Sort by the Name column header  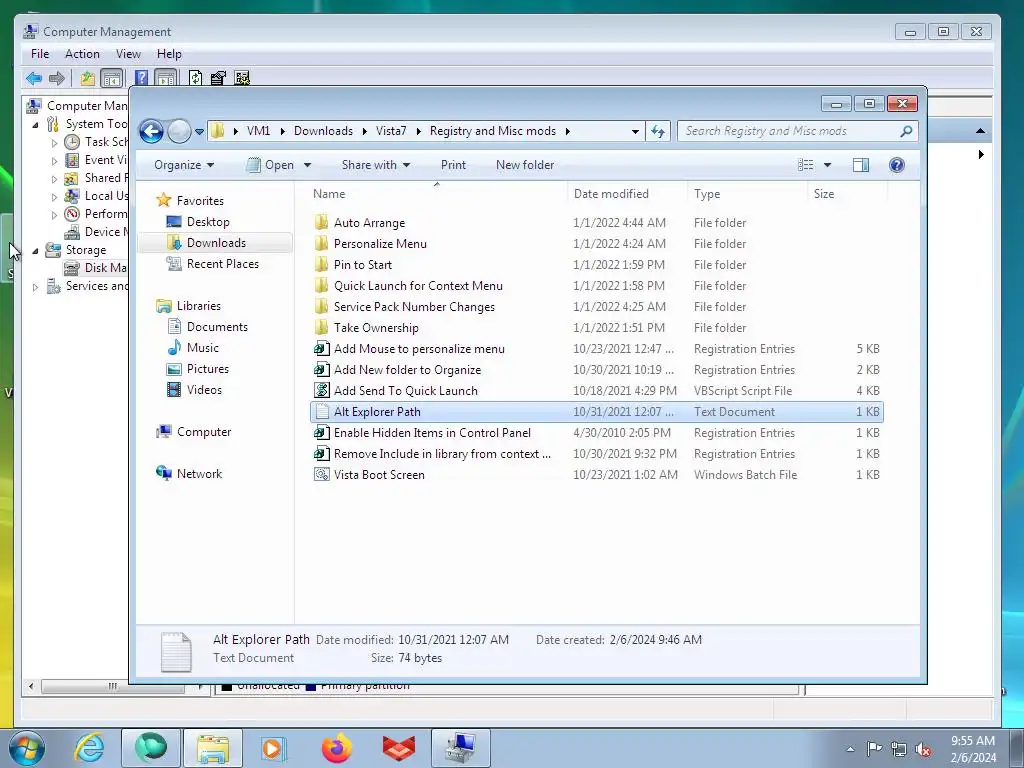tap(437, 194)
